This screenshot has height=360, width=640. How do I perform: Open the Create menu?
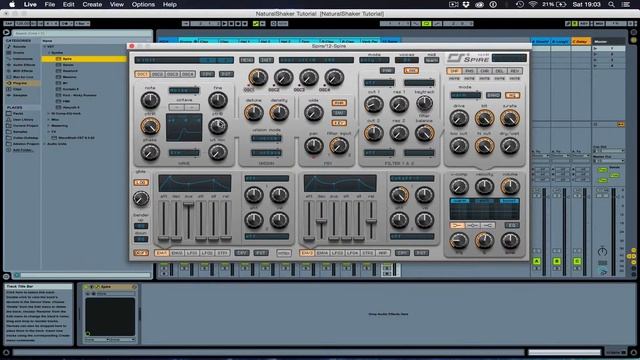[92, 4]
